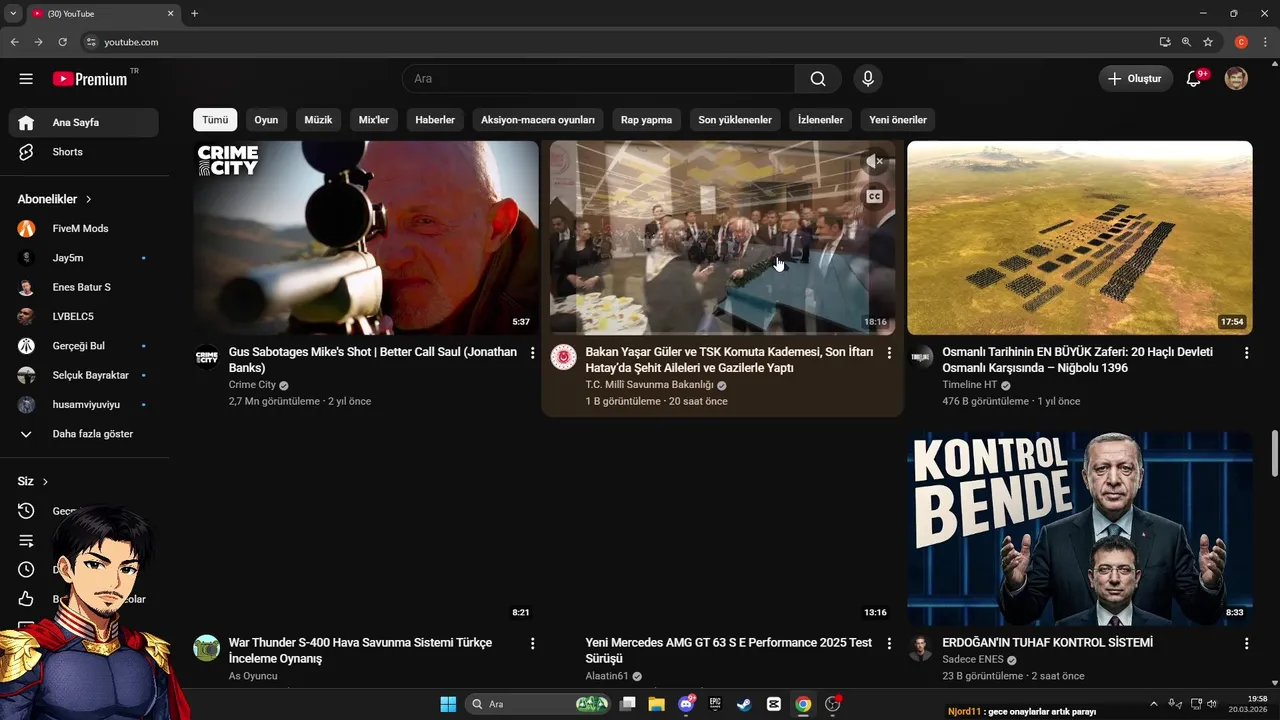Open Shorts from sidebar
Viewport: 1280px width, 720px height.
(x=84, y=152)
